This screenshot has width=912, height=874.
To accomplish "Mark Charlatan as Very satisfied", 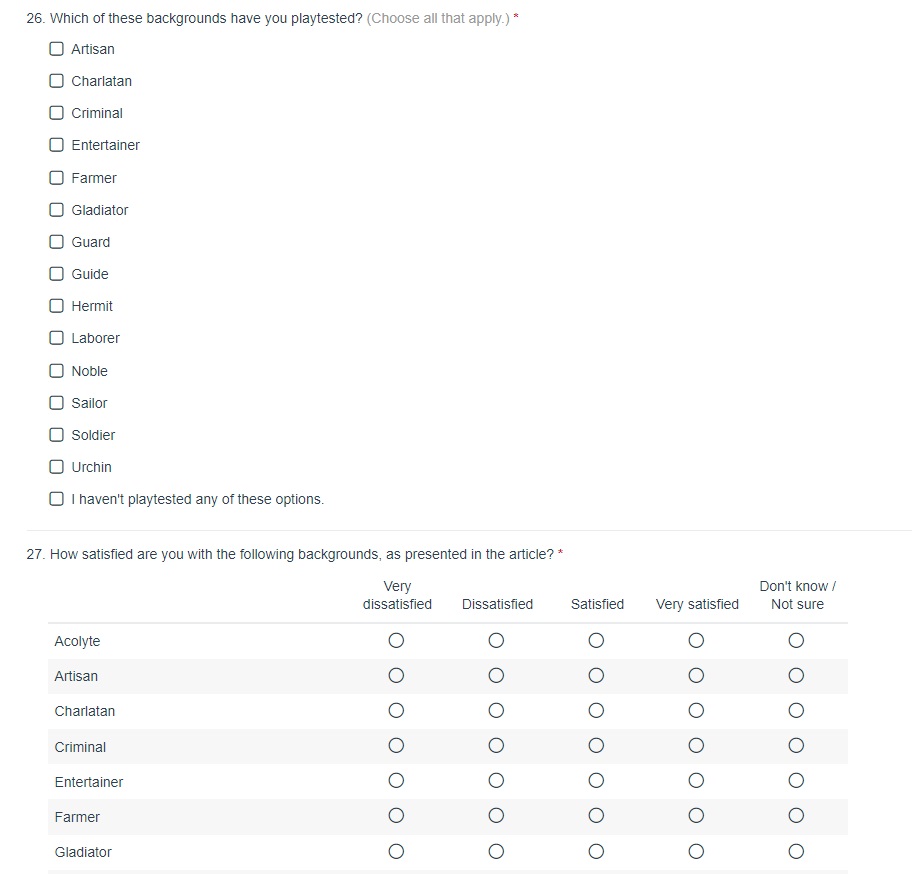I will point(696,711).
